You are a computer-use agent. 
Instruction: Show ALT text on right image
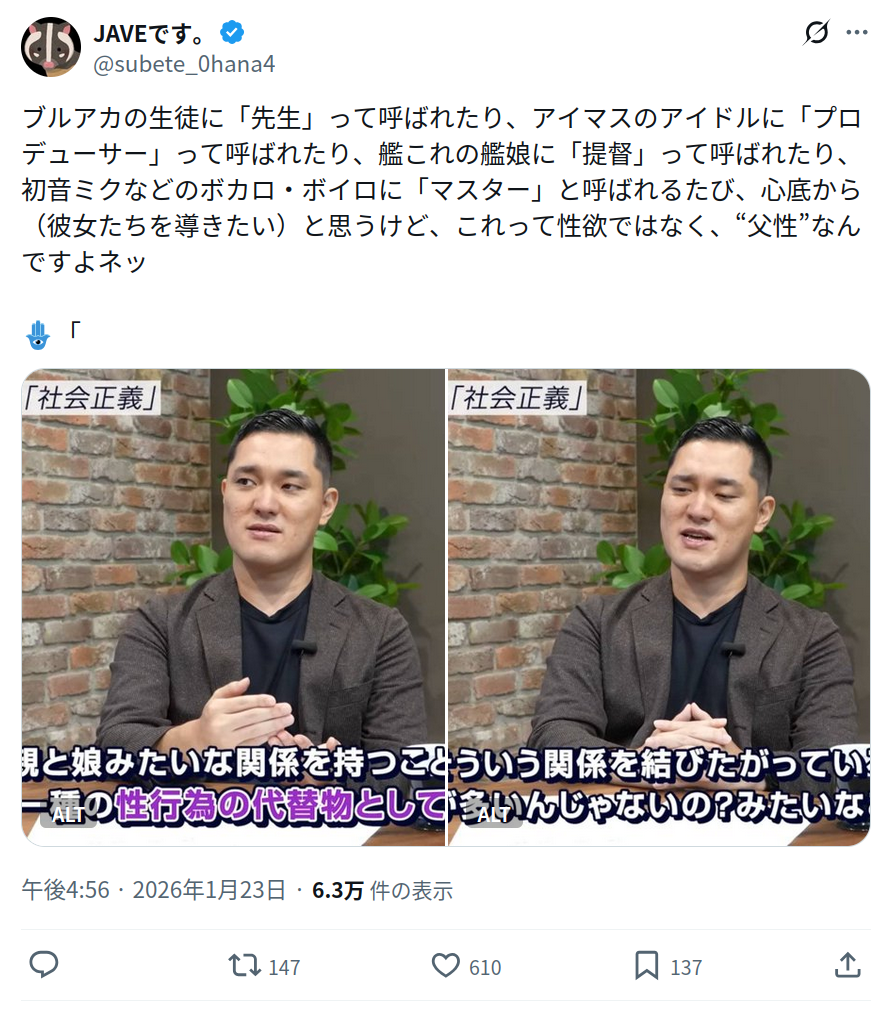[494, 815]
